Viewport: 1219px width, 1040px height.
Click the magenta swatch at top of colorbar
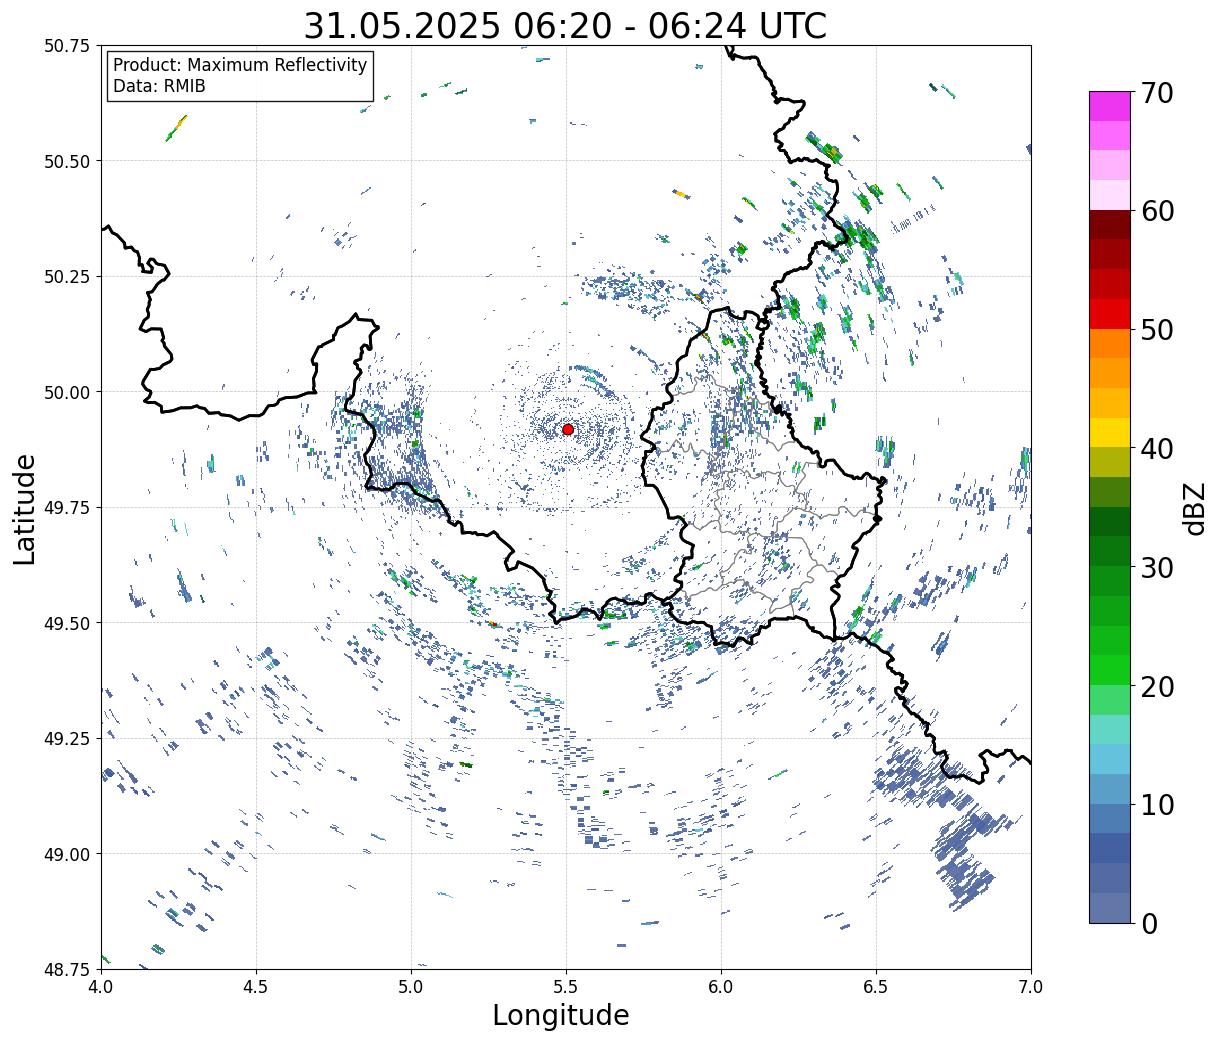(1110, 106)
